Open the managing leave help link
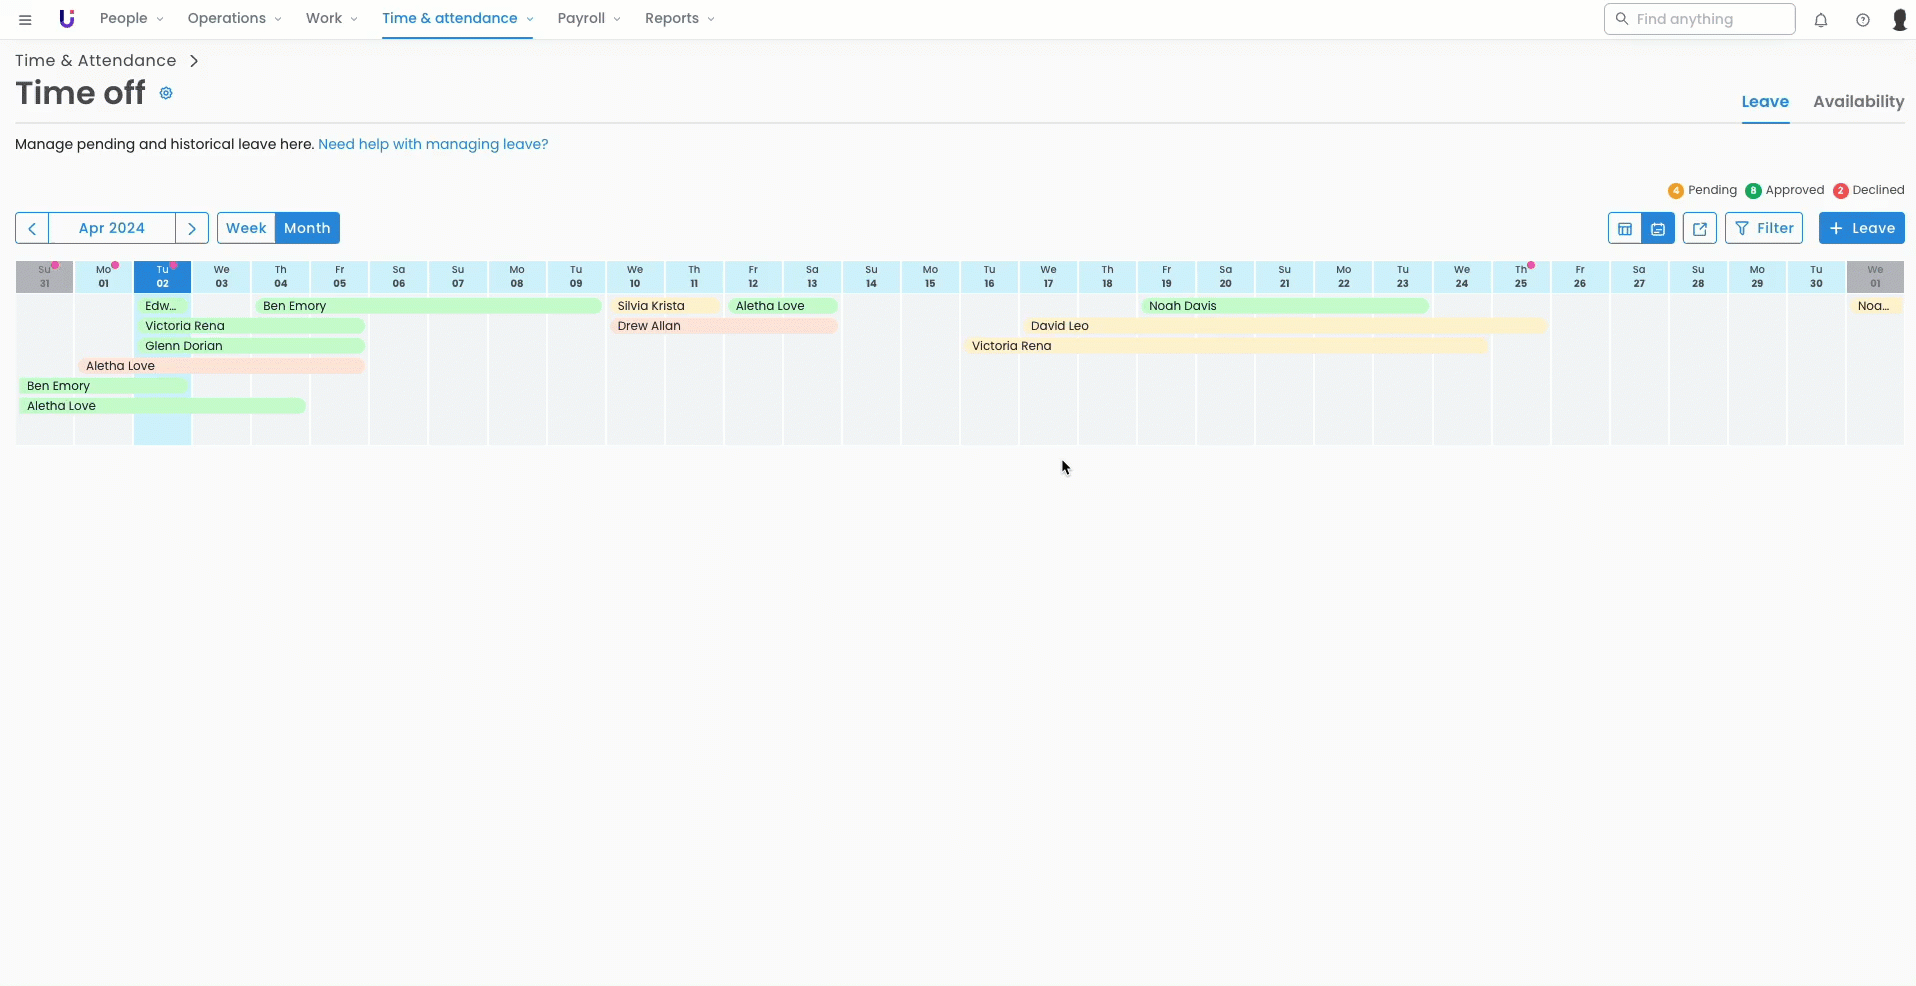The image size is (1916, 986). point(433,144)
